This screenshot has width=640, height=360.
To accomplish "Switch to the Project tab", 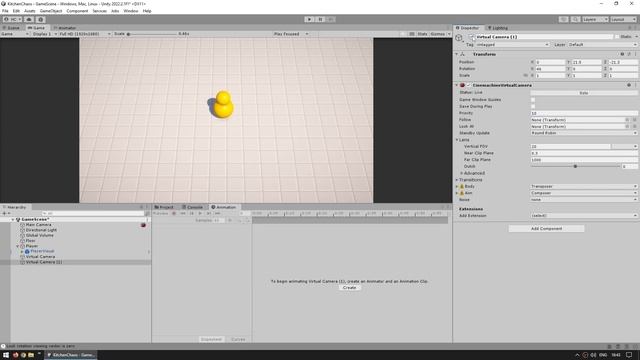I will tap(164, 207).
